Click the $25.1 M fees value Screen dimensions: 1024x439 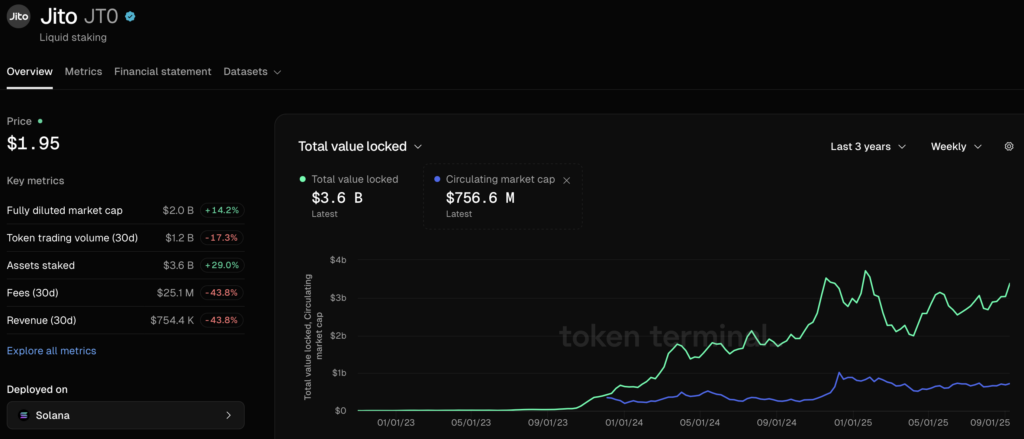click(x=175, y=293)
